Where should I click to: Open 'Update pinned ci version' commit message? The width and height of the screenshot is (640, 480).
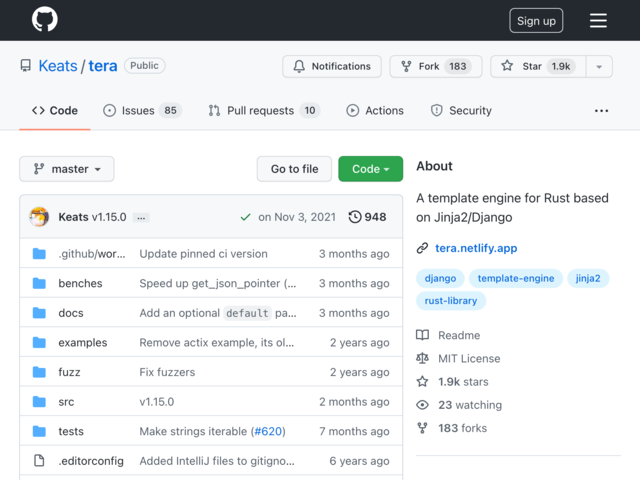click(203, 254)
